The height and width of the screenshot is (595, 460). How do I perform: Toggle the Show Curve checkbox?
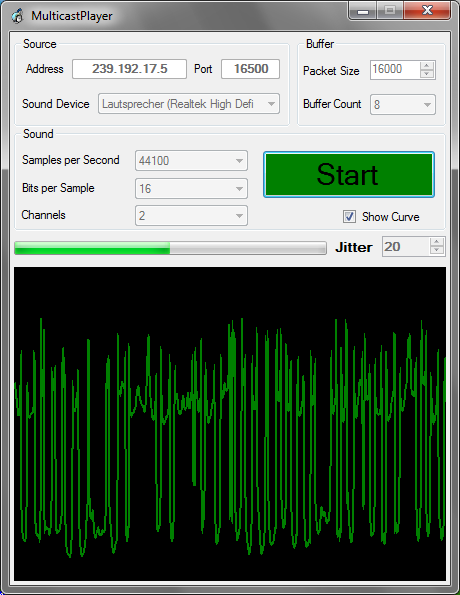(x=349, y=217)
